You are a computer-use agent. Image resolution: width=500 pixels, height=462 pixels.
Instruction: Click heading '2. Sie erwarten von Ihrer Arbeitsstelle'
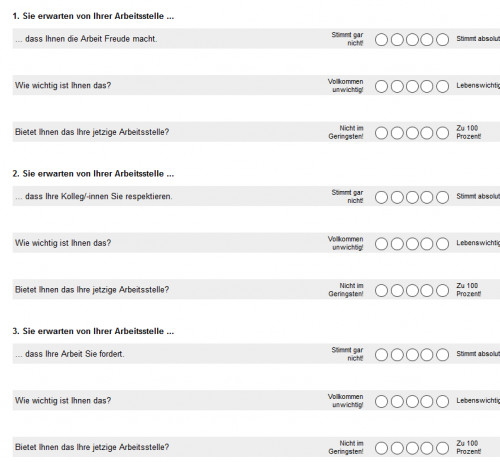[x=93, y=174]
